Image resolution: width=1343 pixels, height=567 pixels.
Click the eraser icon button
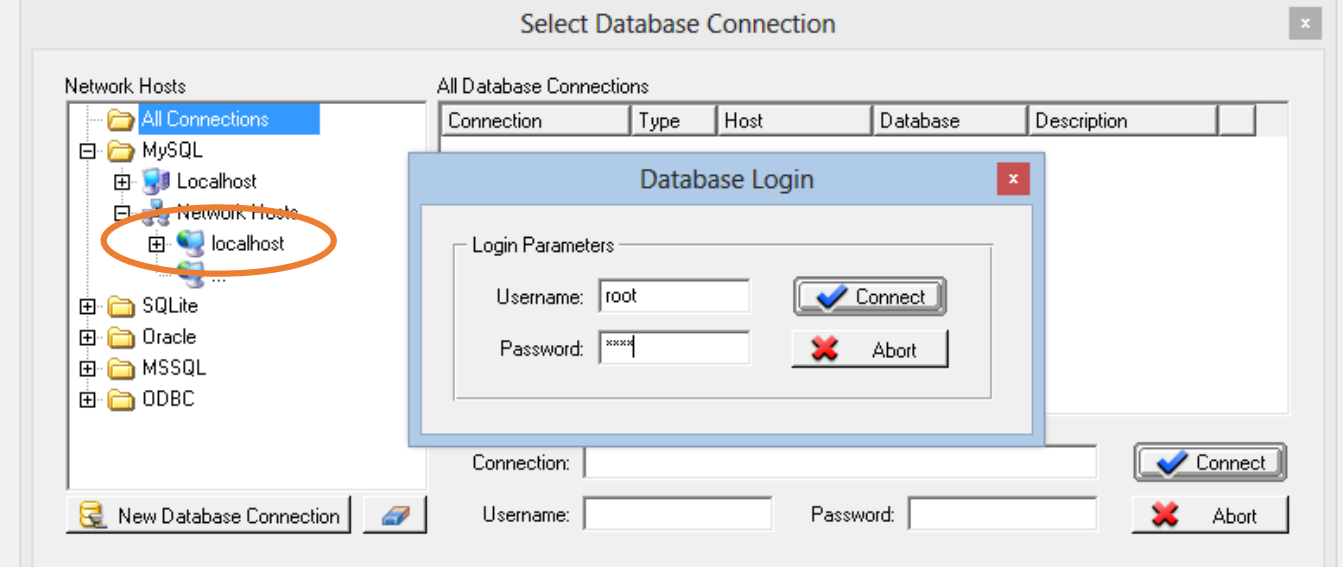coord(395,515)
